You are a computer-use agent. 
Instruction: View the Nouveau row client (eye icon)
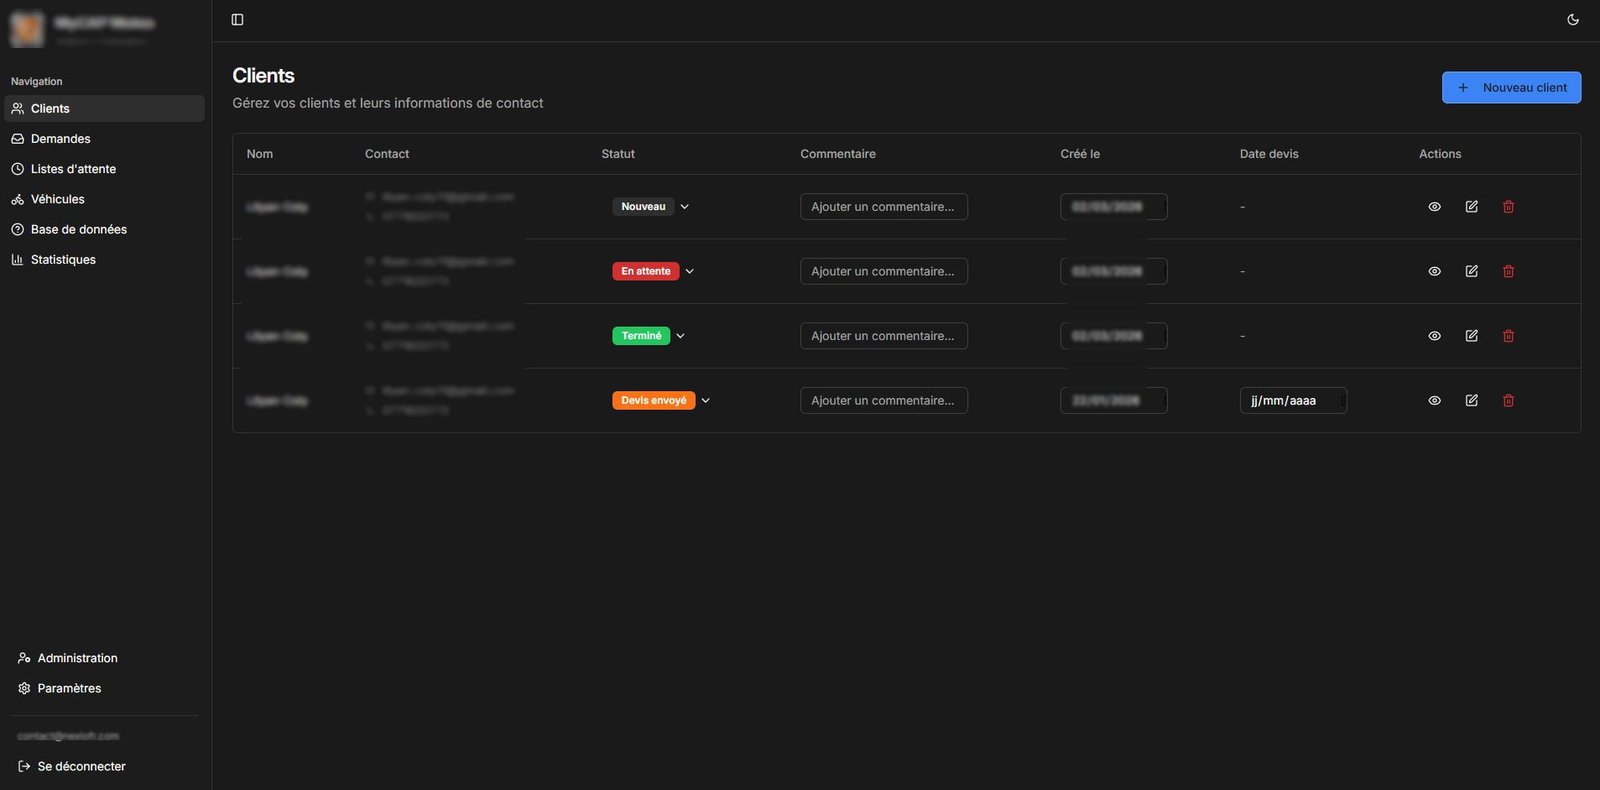point(1435,207)
